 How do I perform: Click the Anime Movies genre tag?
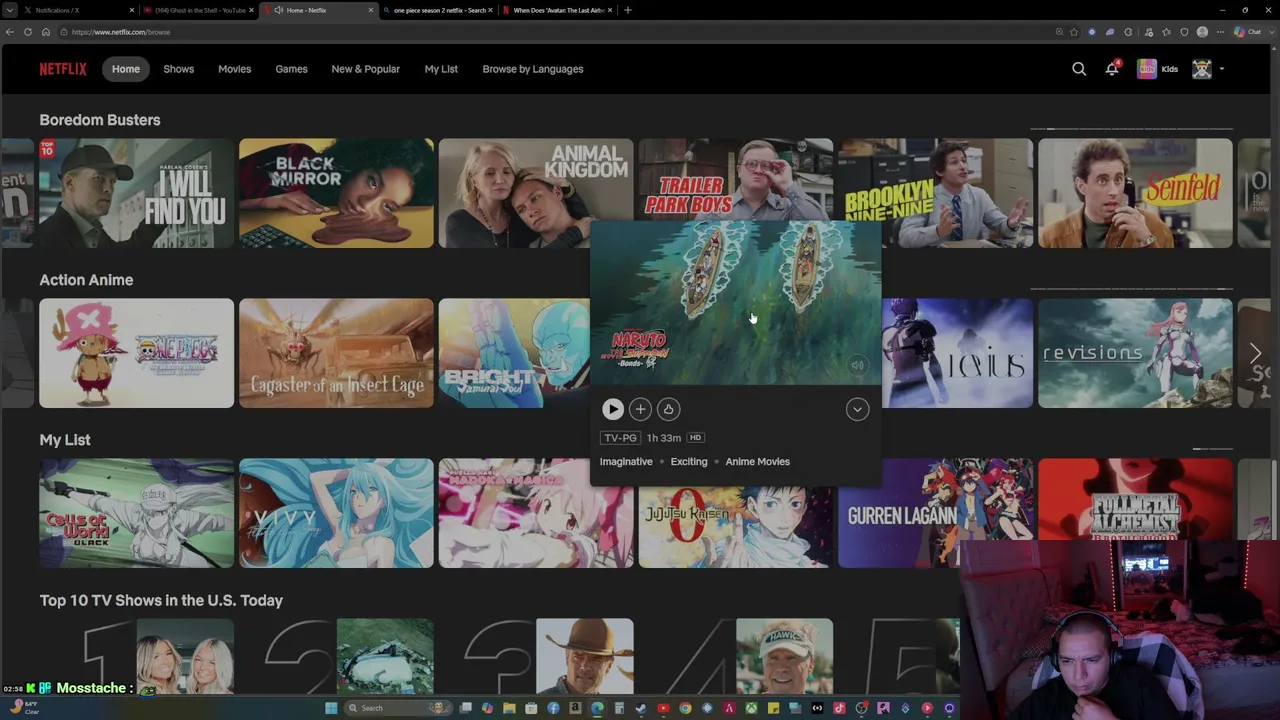tap(758, 462)
